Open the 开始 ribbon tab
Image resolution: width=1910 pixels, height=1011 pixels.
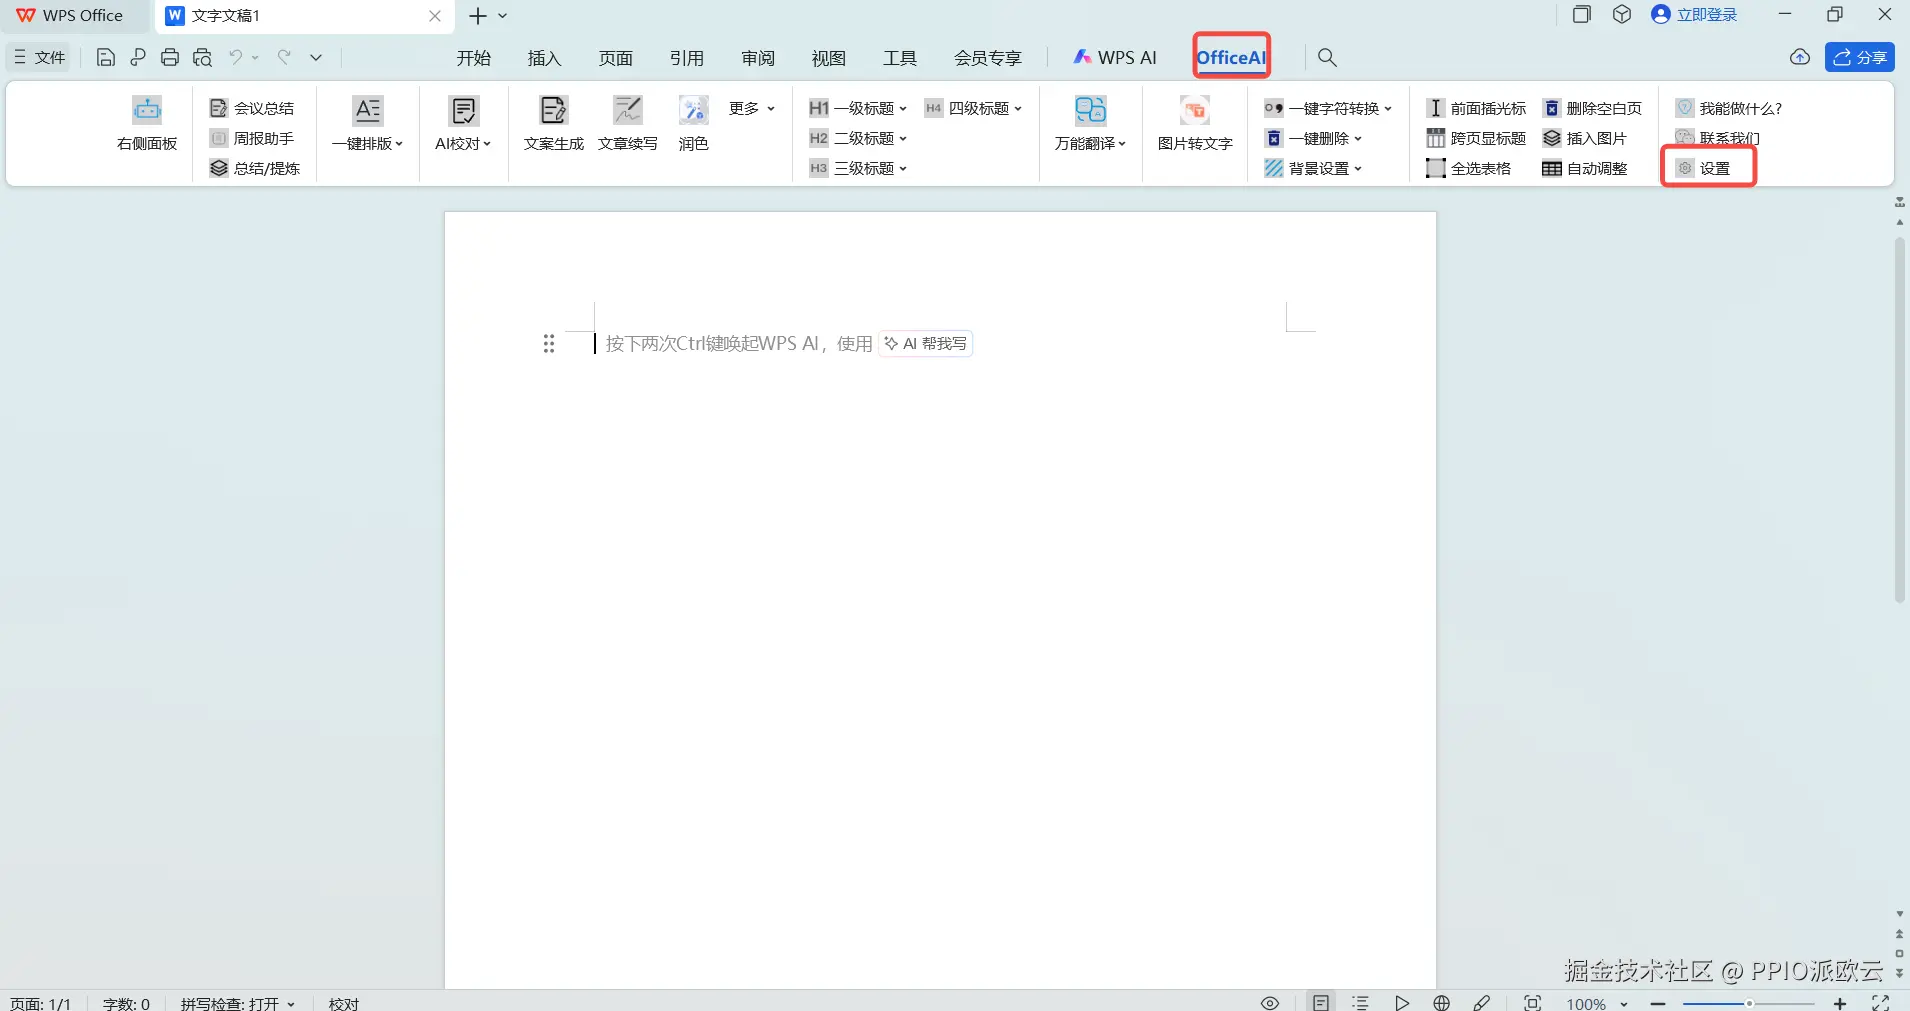[474, 58]
